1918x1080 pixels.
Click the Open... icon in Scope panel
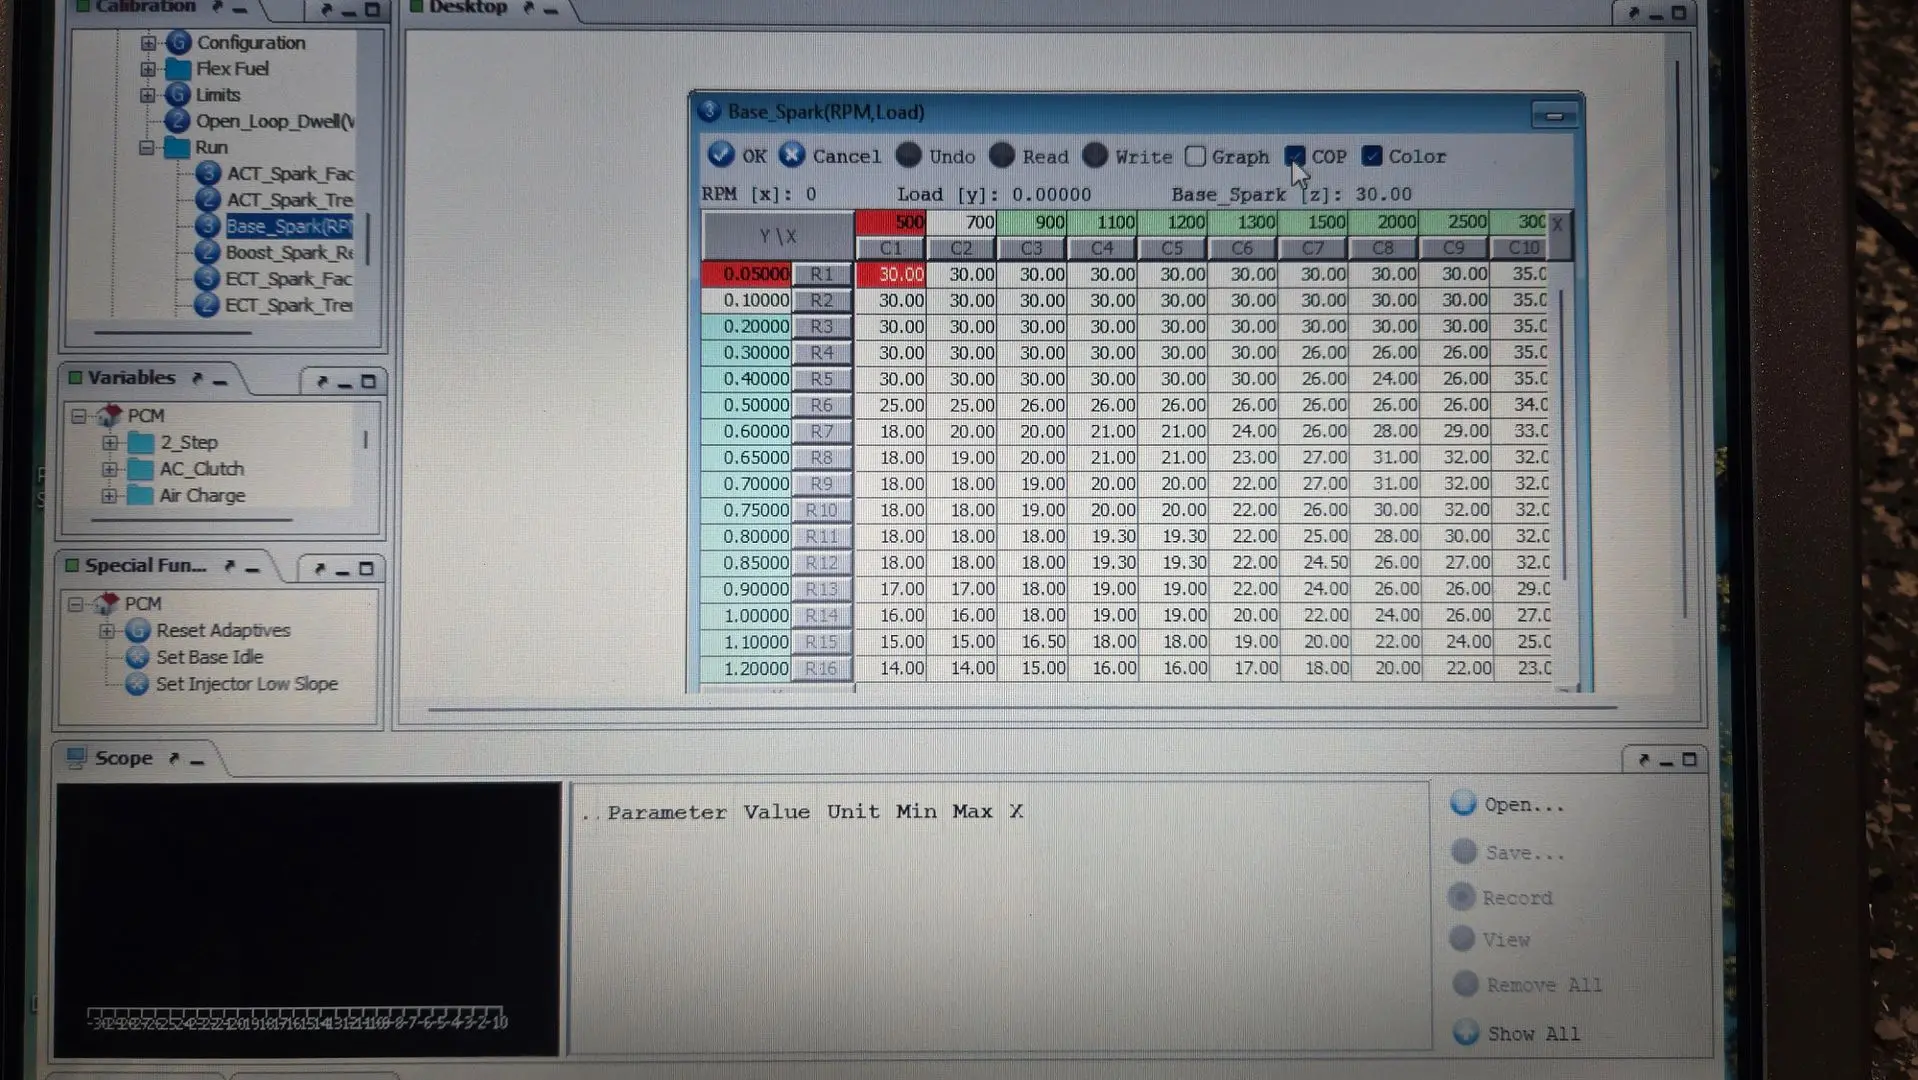(x=1463, y=803)
